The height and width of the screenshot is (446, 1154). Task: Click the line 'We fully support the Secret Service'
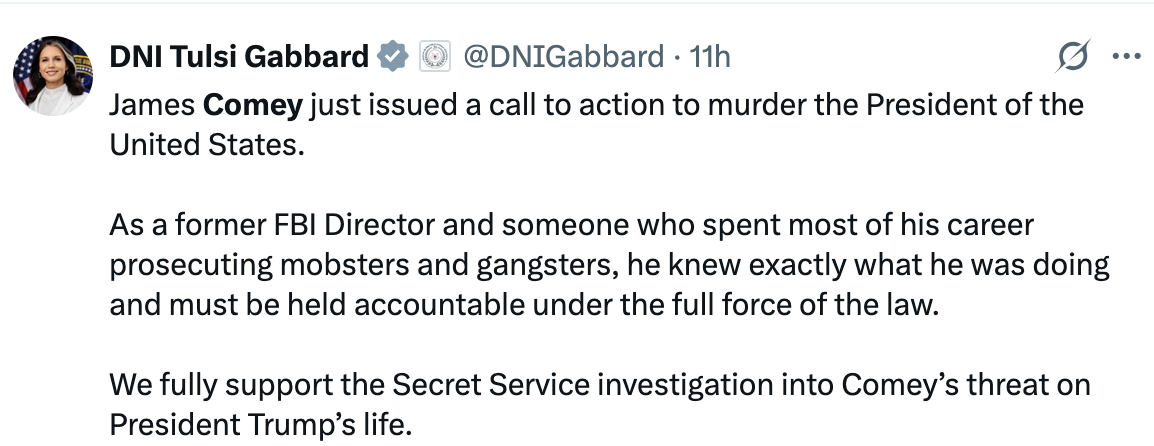point(600,385)
